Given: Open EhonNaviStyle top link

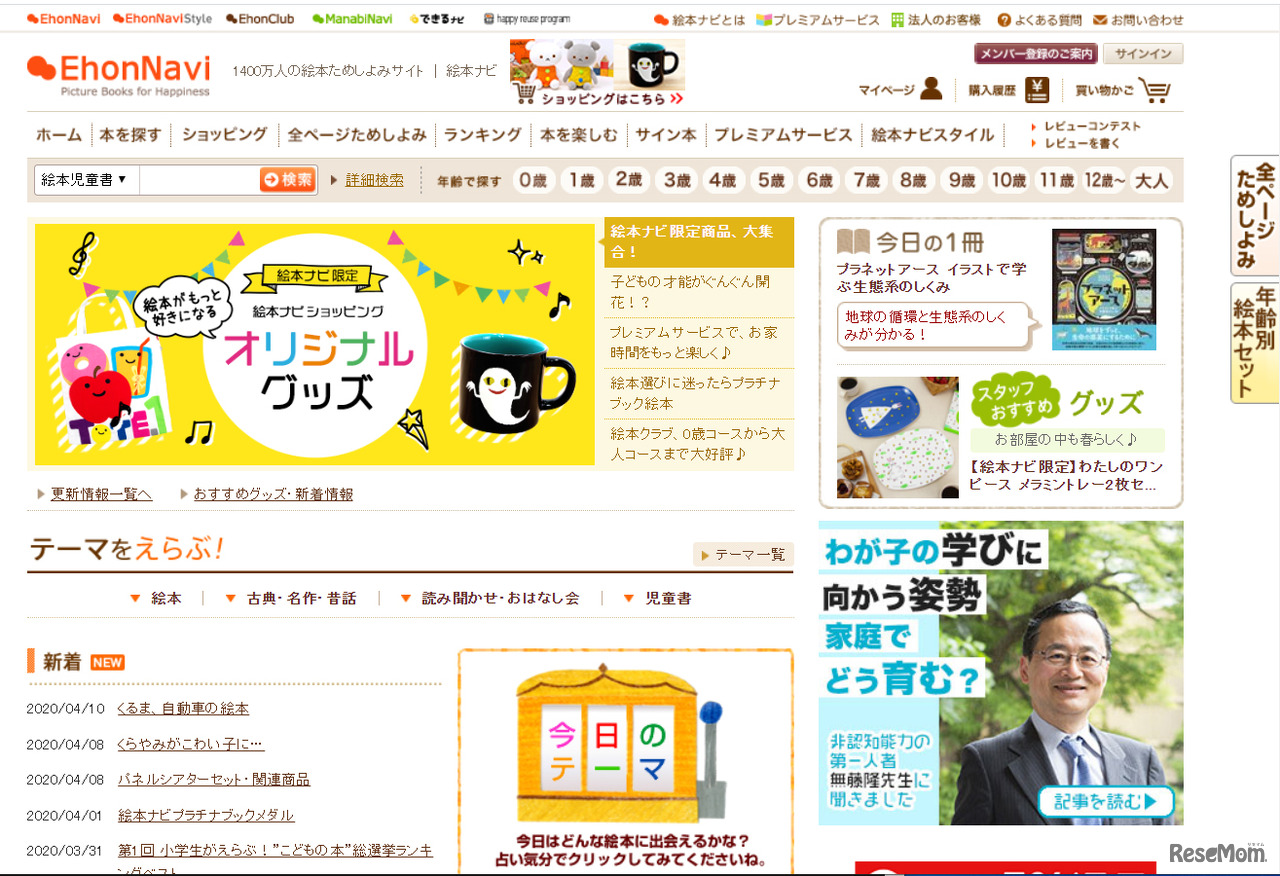Looking at the screenshot, I should (x=163, y=19).
